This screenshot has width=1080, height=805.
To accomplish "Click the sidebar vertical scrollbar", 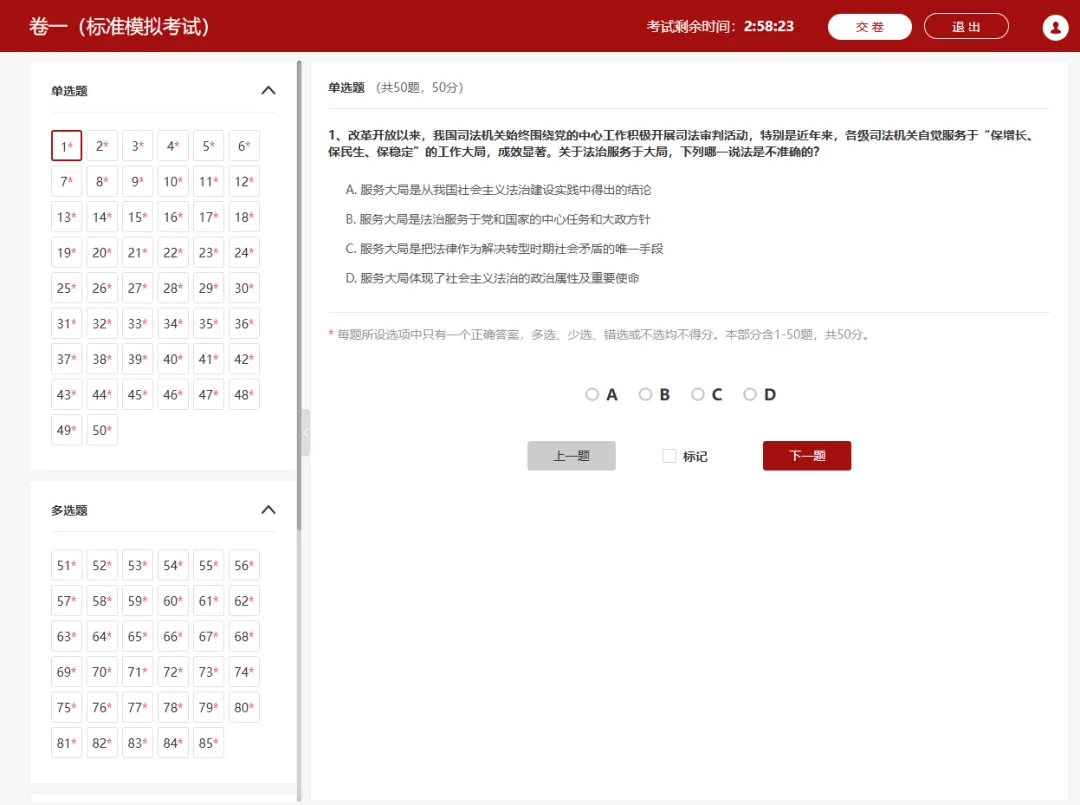I will 299,296.
